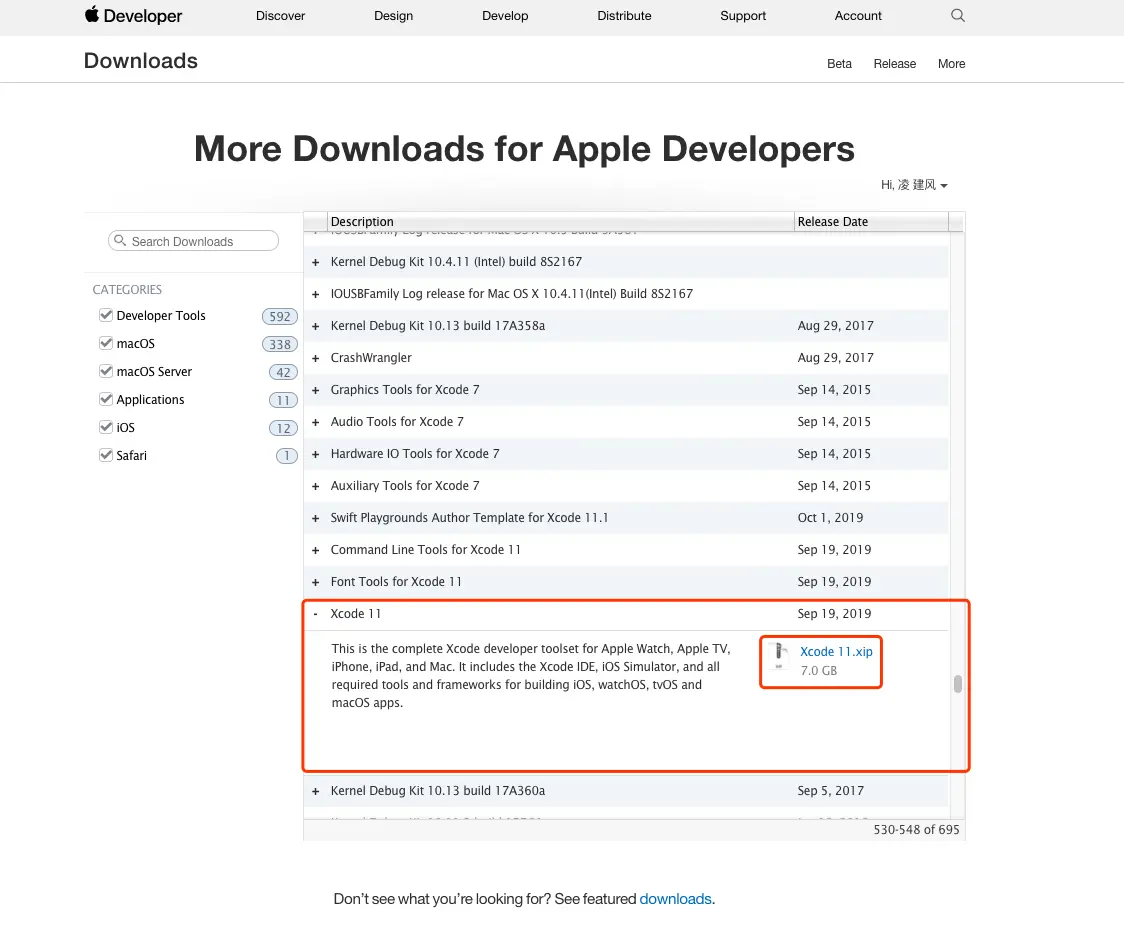Collapse the Xcode 11 row
The image size is (1124, 940).
tap(315, 614)
